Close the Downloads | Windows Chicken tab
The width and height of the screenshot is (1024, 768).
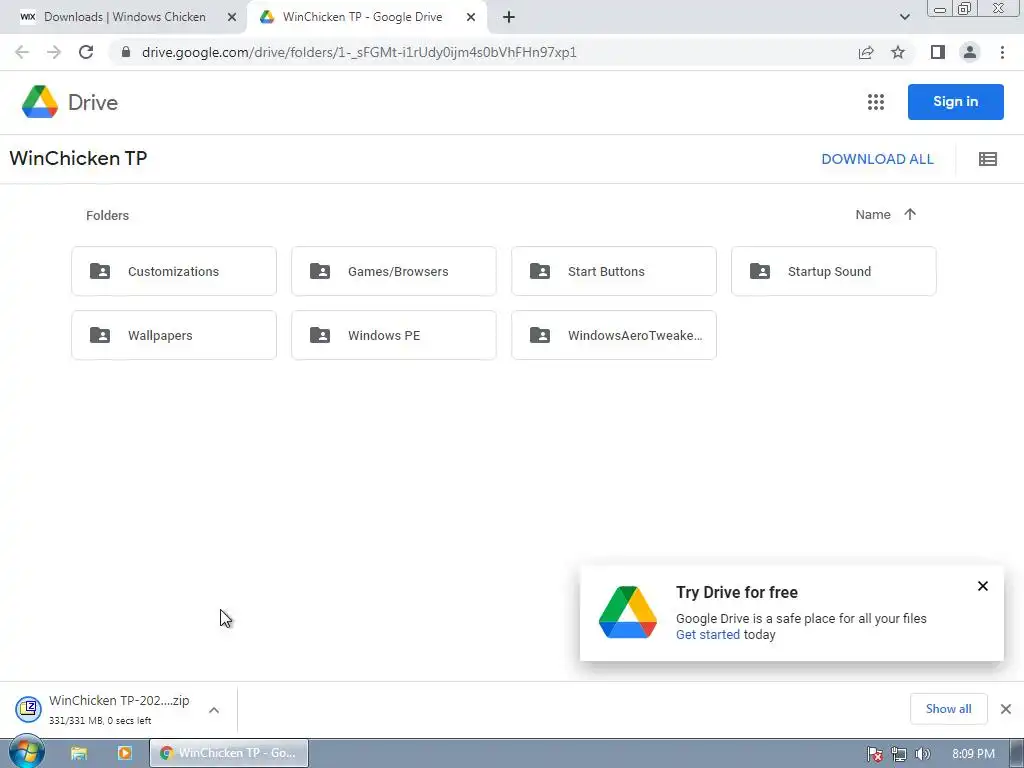(231, 17)
